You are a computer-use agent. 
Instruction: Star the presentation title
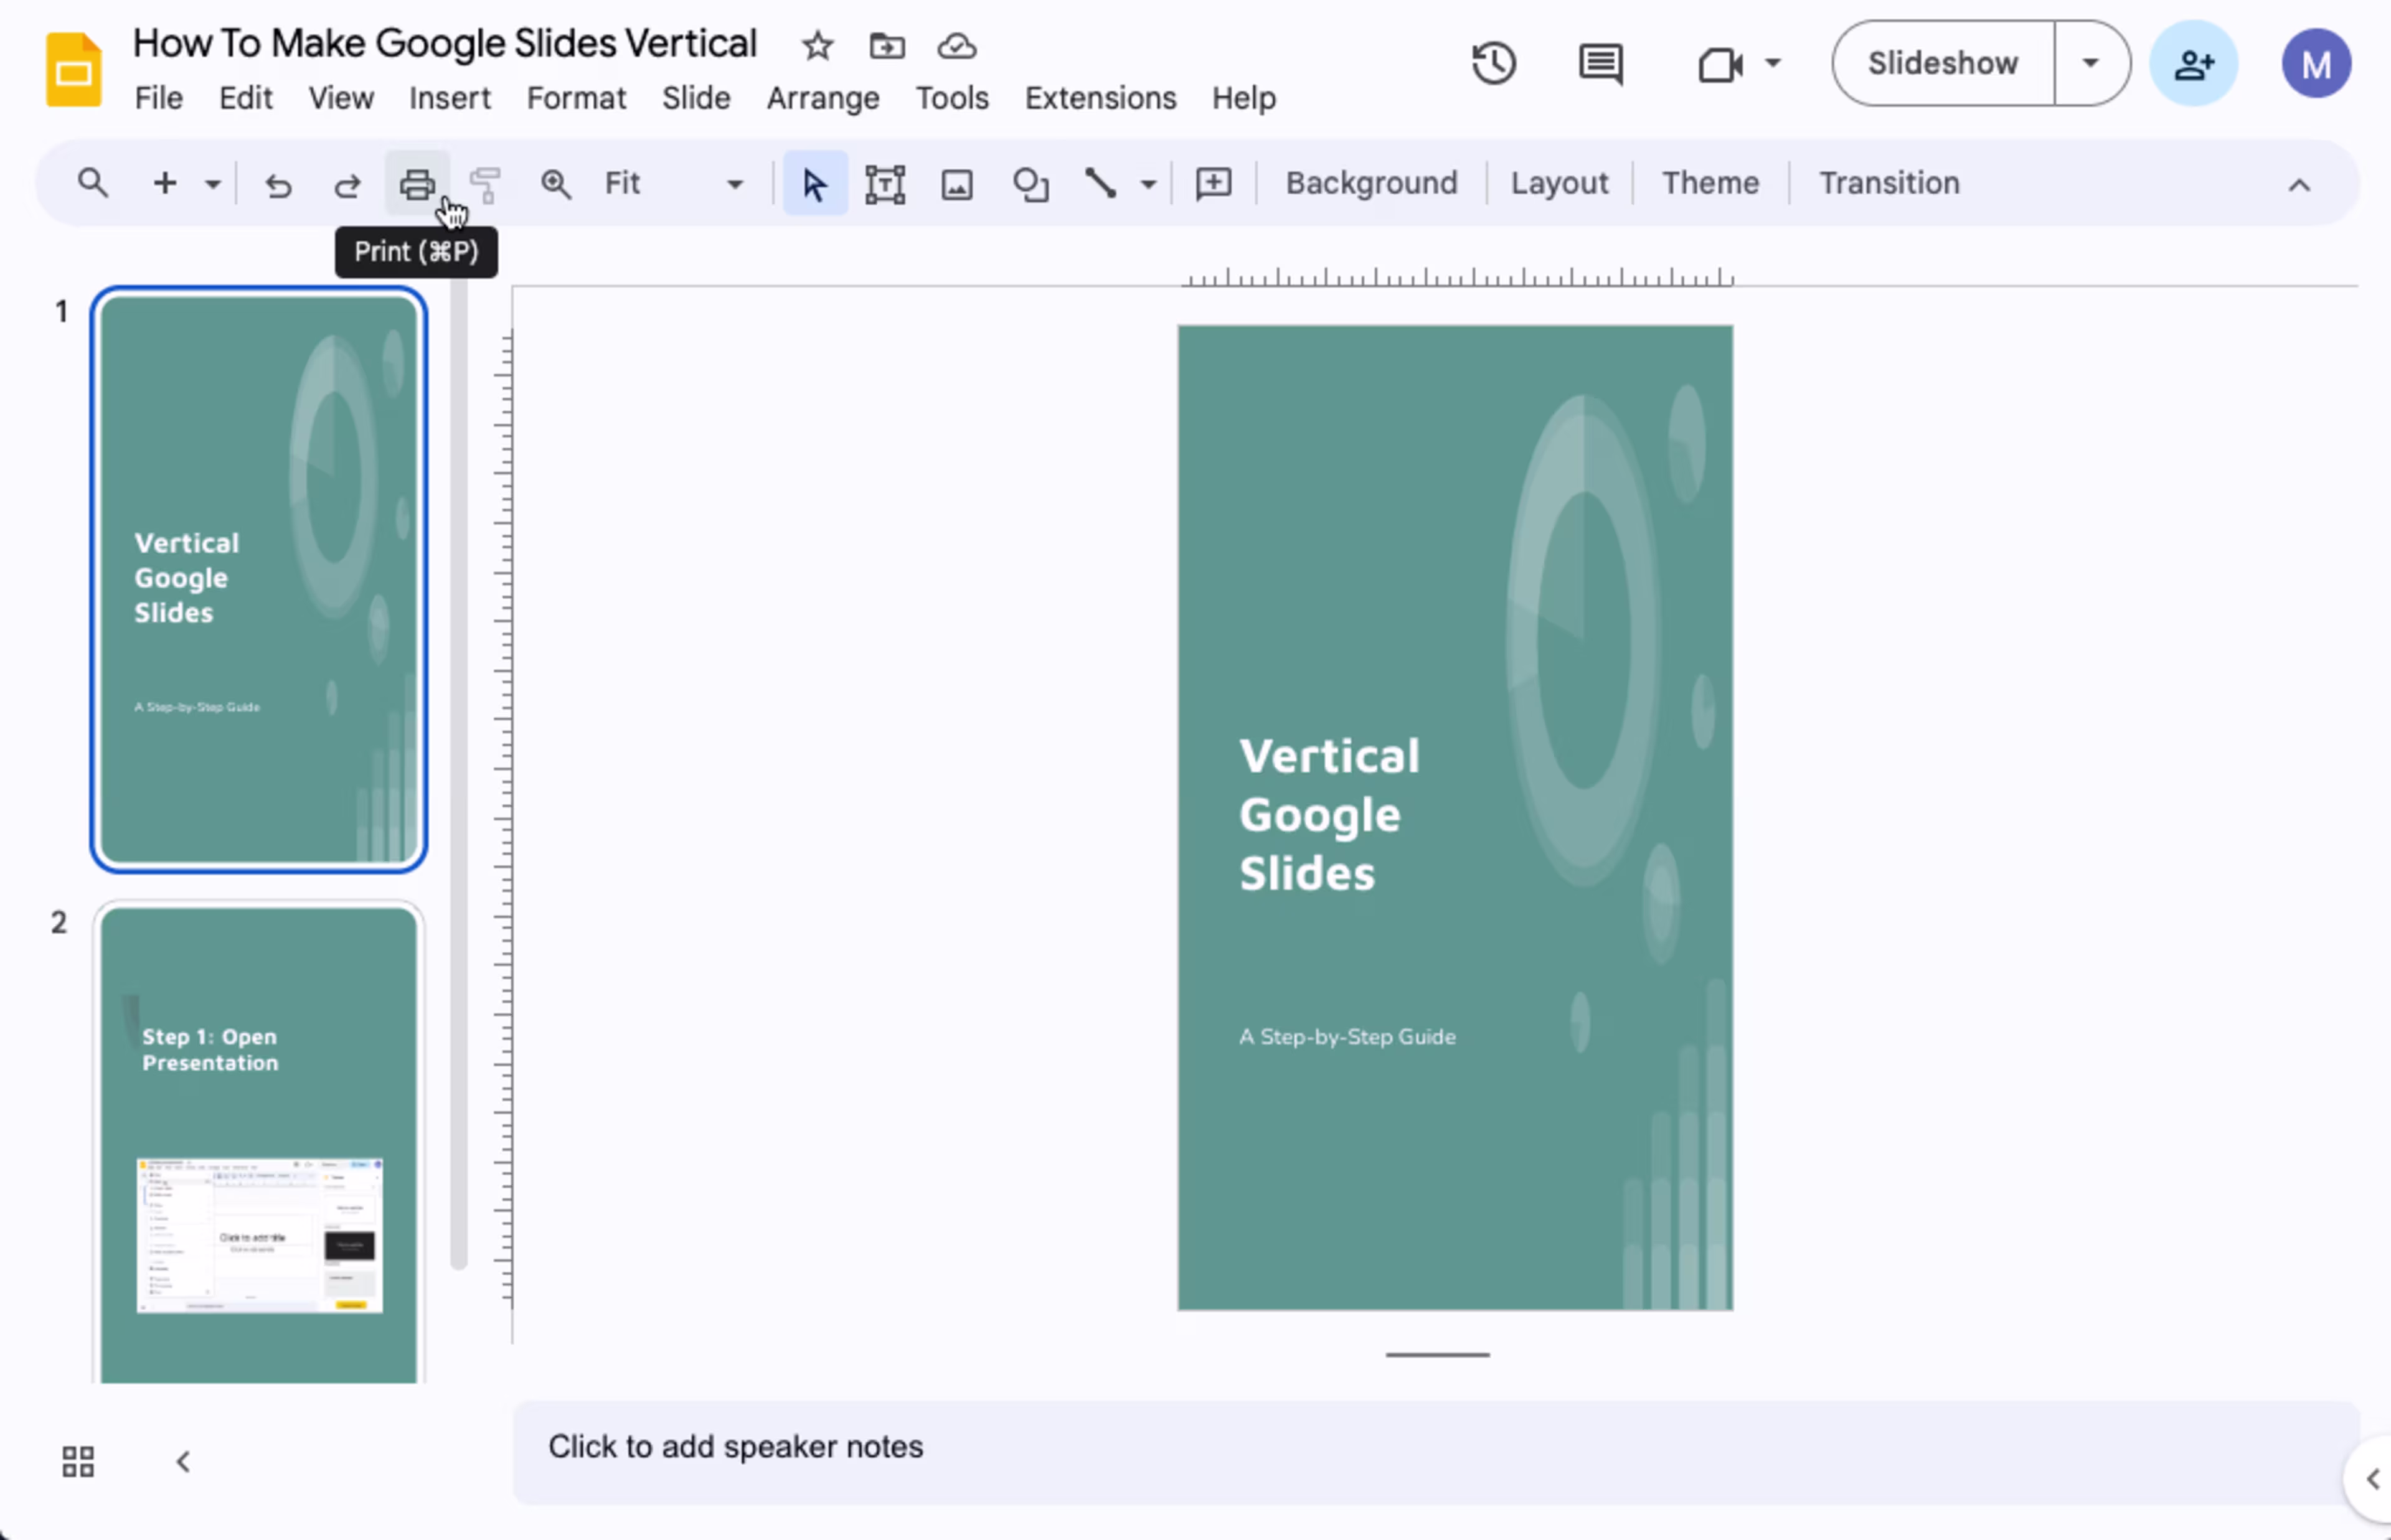817,45
